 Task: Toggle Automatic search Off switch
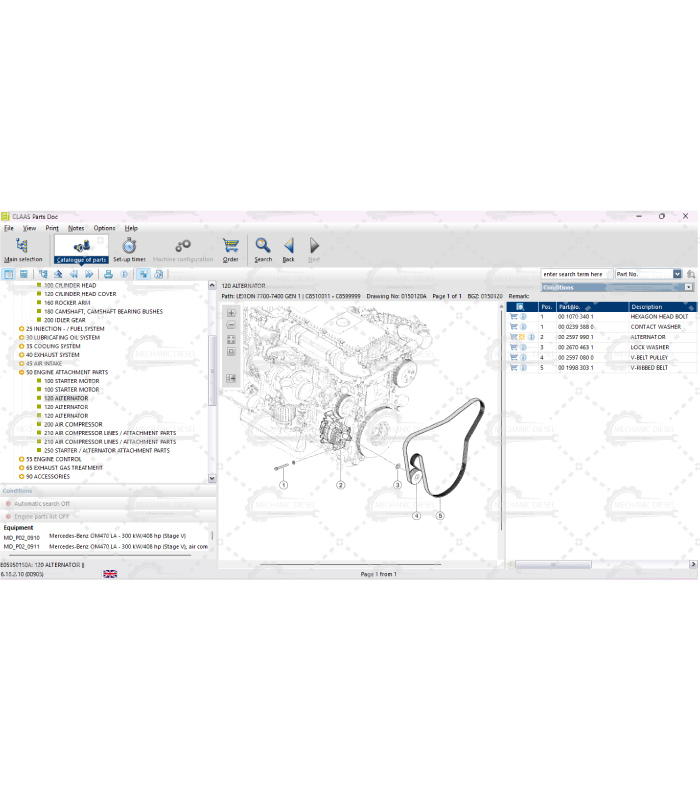tap(9, 504)
